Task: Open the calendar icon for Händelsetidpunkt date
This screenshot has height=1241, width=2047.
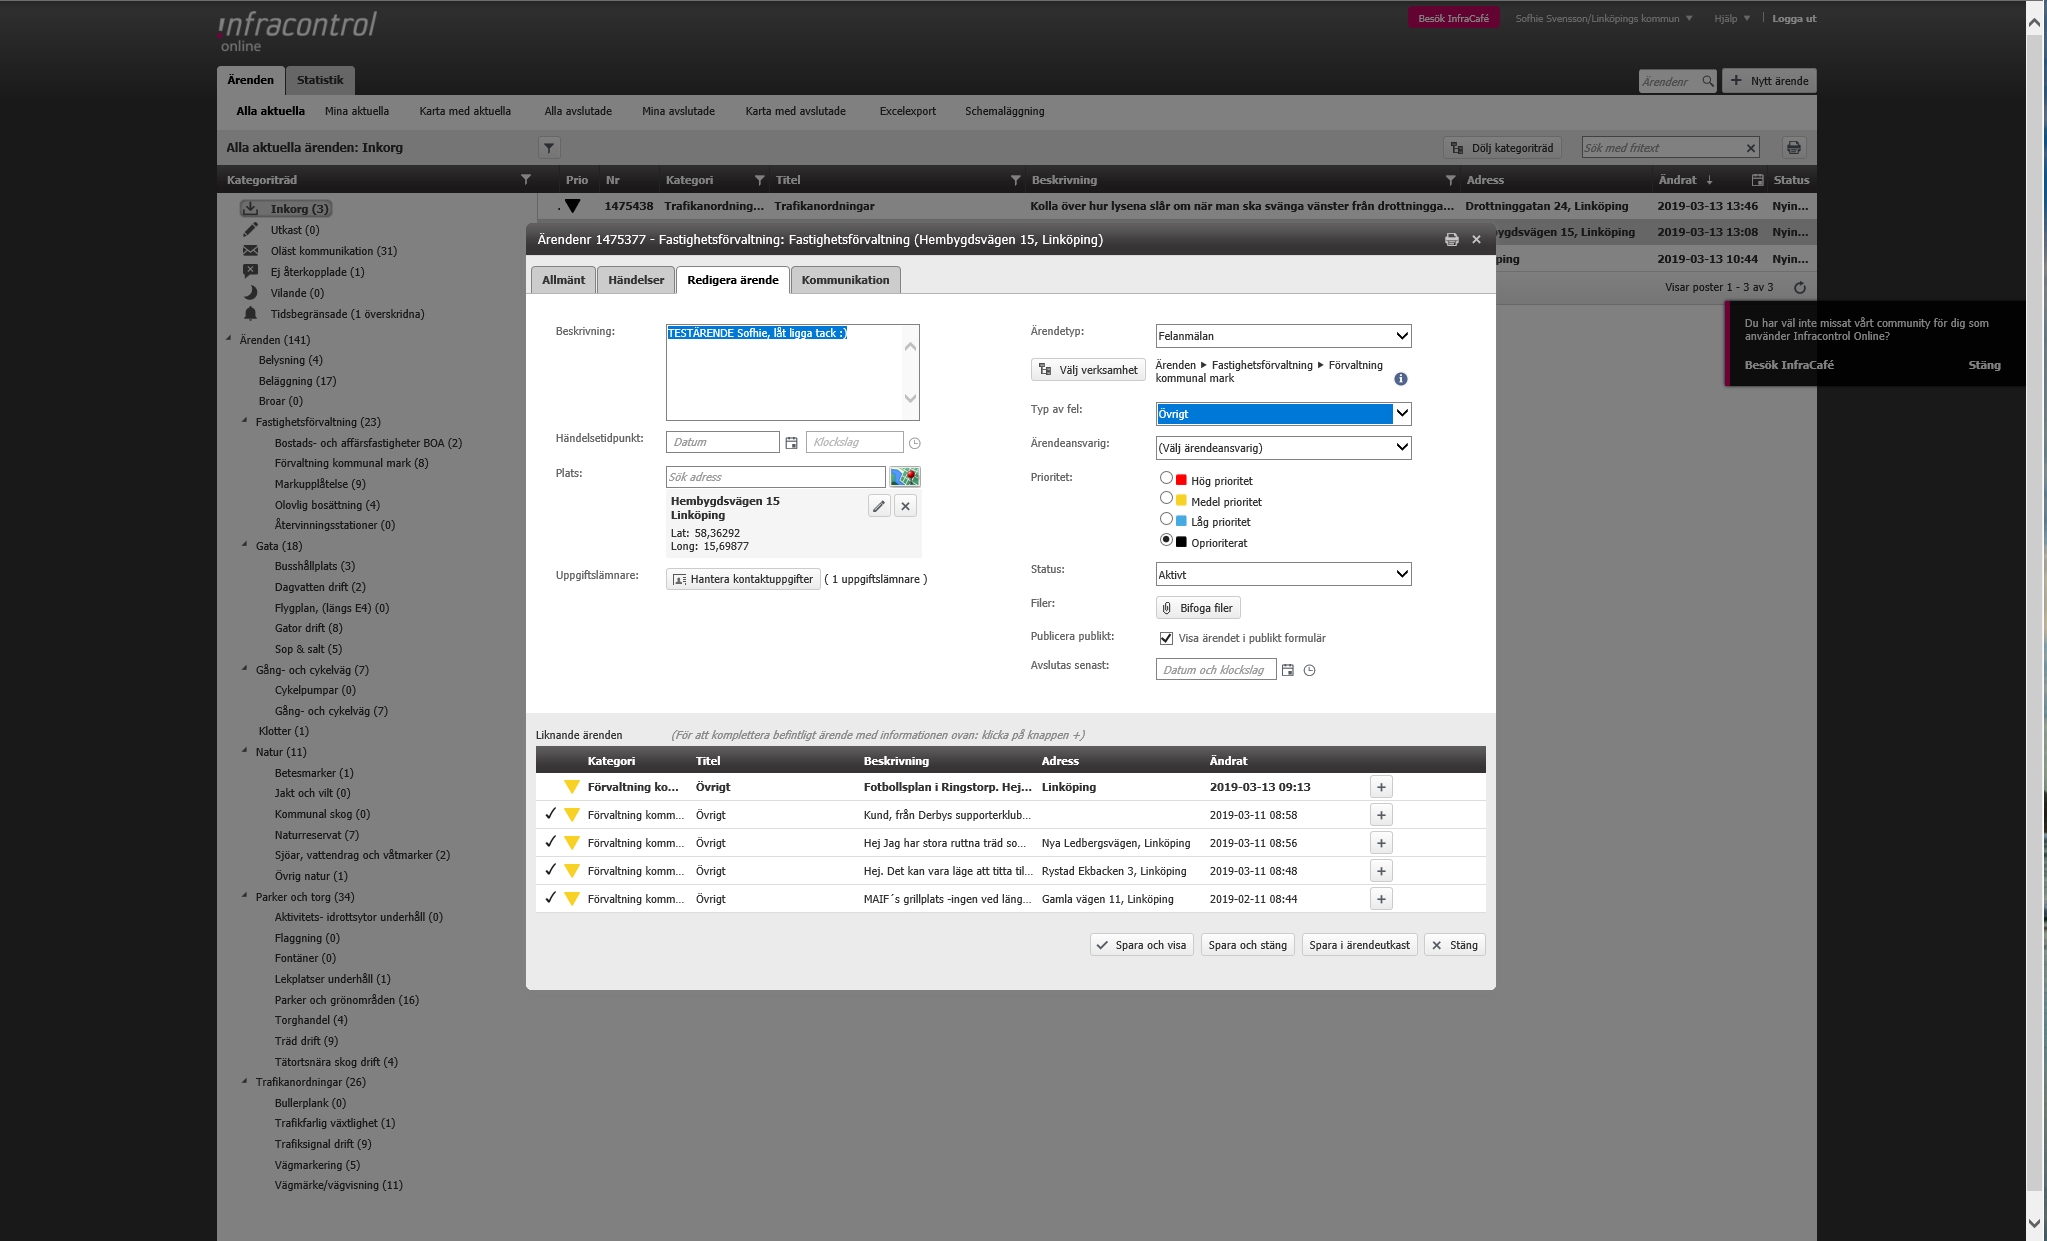Action: point(791,443)
